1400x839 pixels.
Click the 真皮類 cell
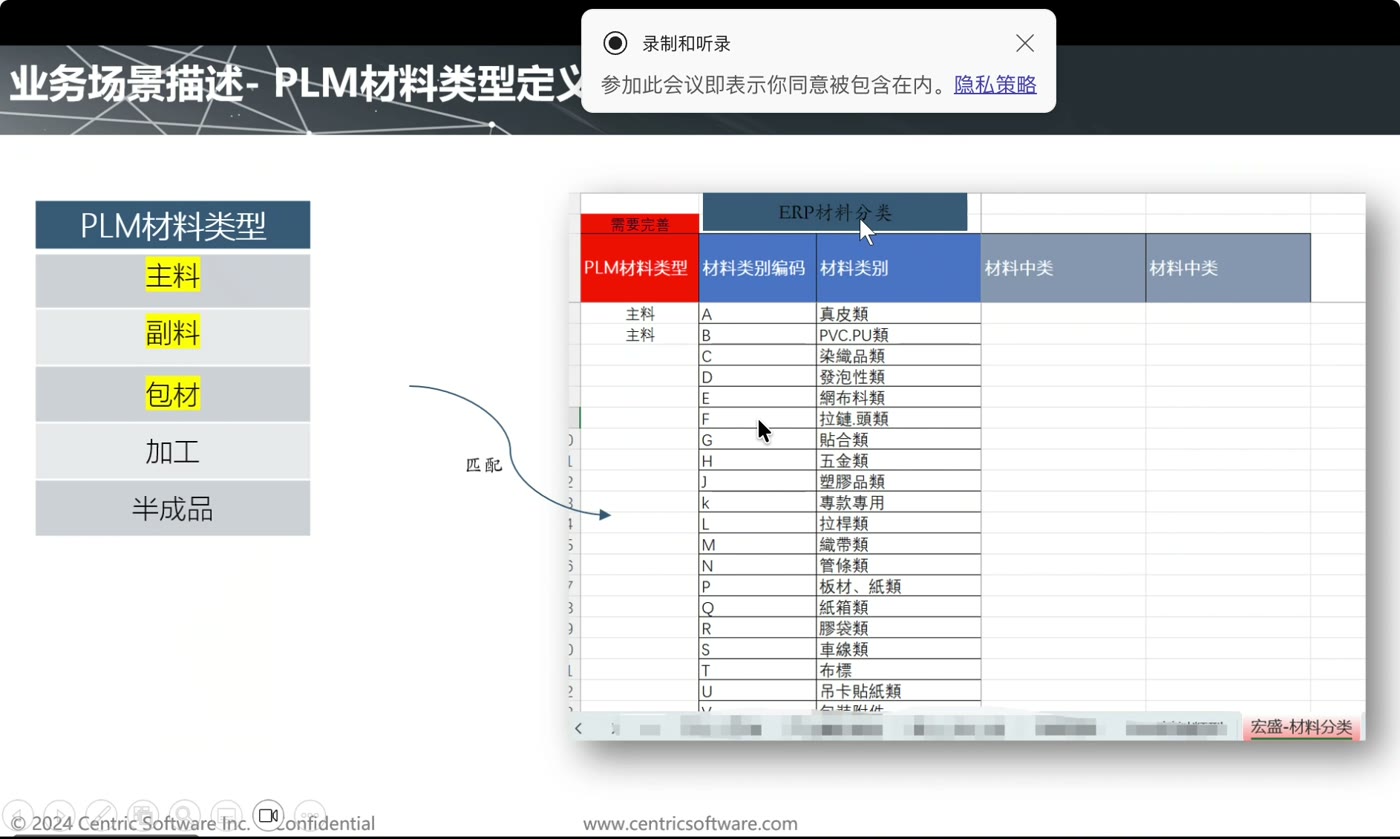899,314
